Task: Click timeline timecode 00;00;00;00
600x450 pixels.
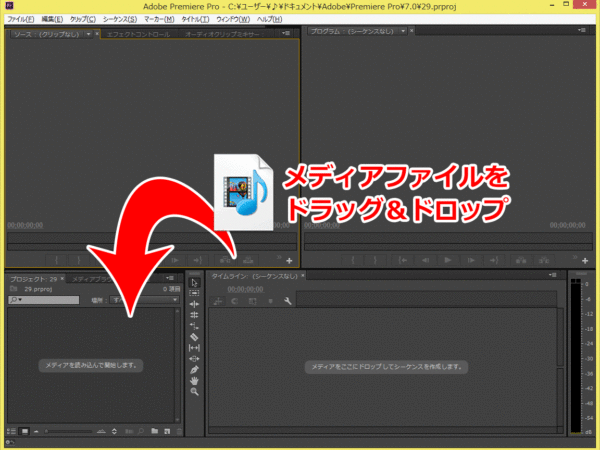Action: (245, 289)
